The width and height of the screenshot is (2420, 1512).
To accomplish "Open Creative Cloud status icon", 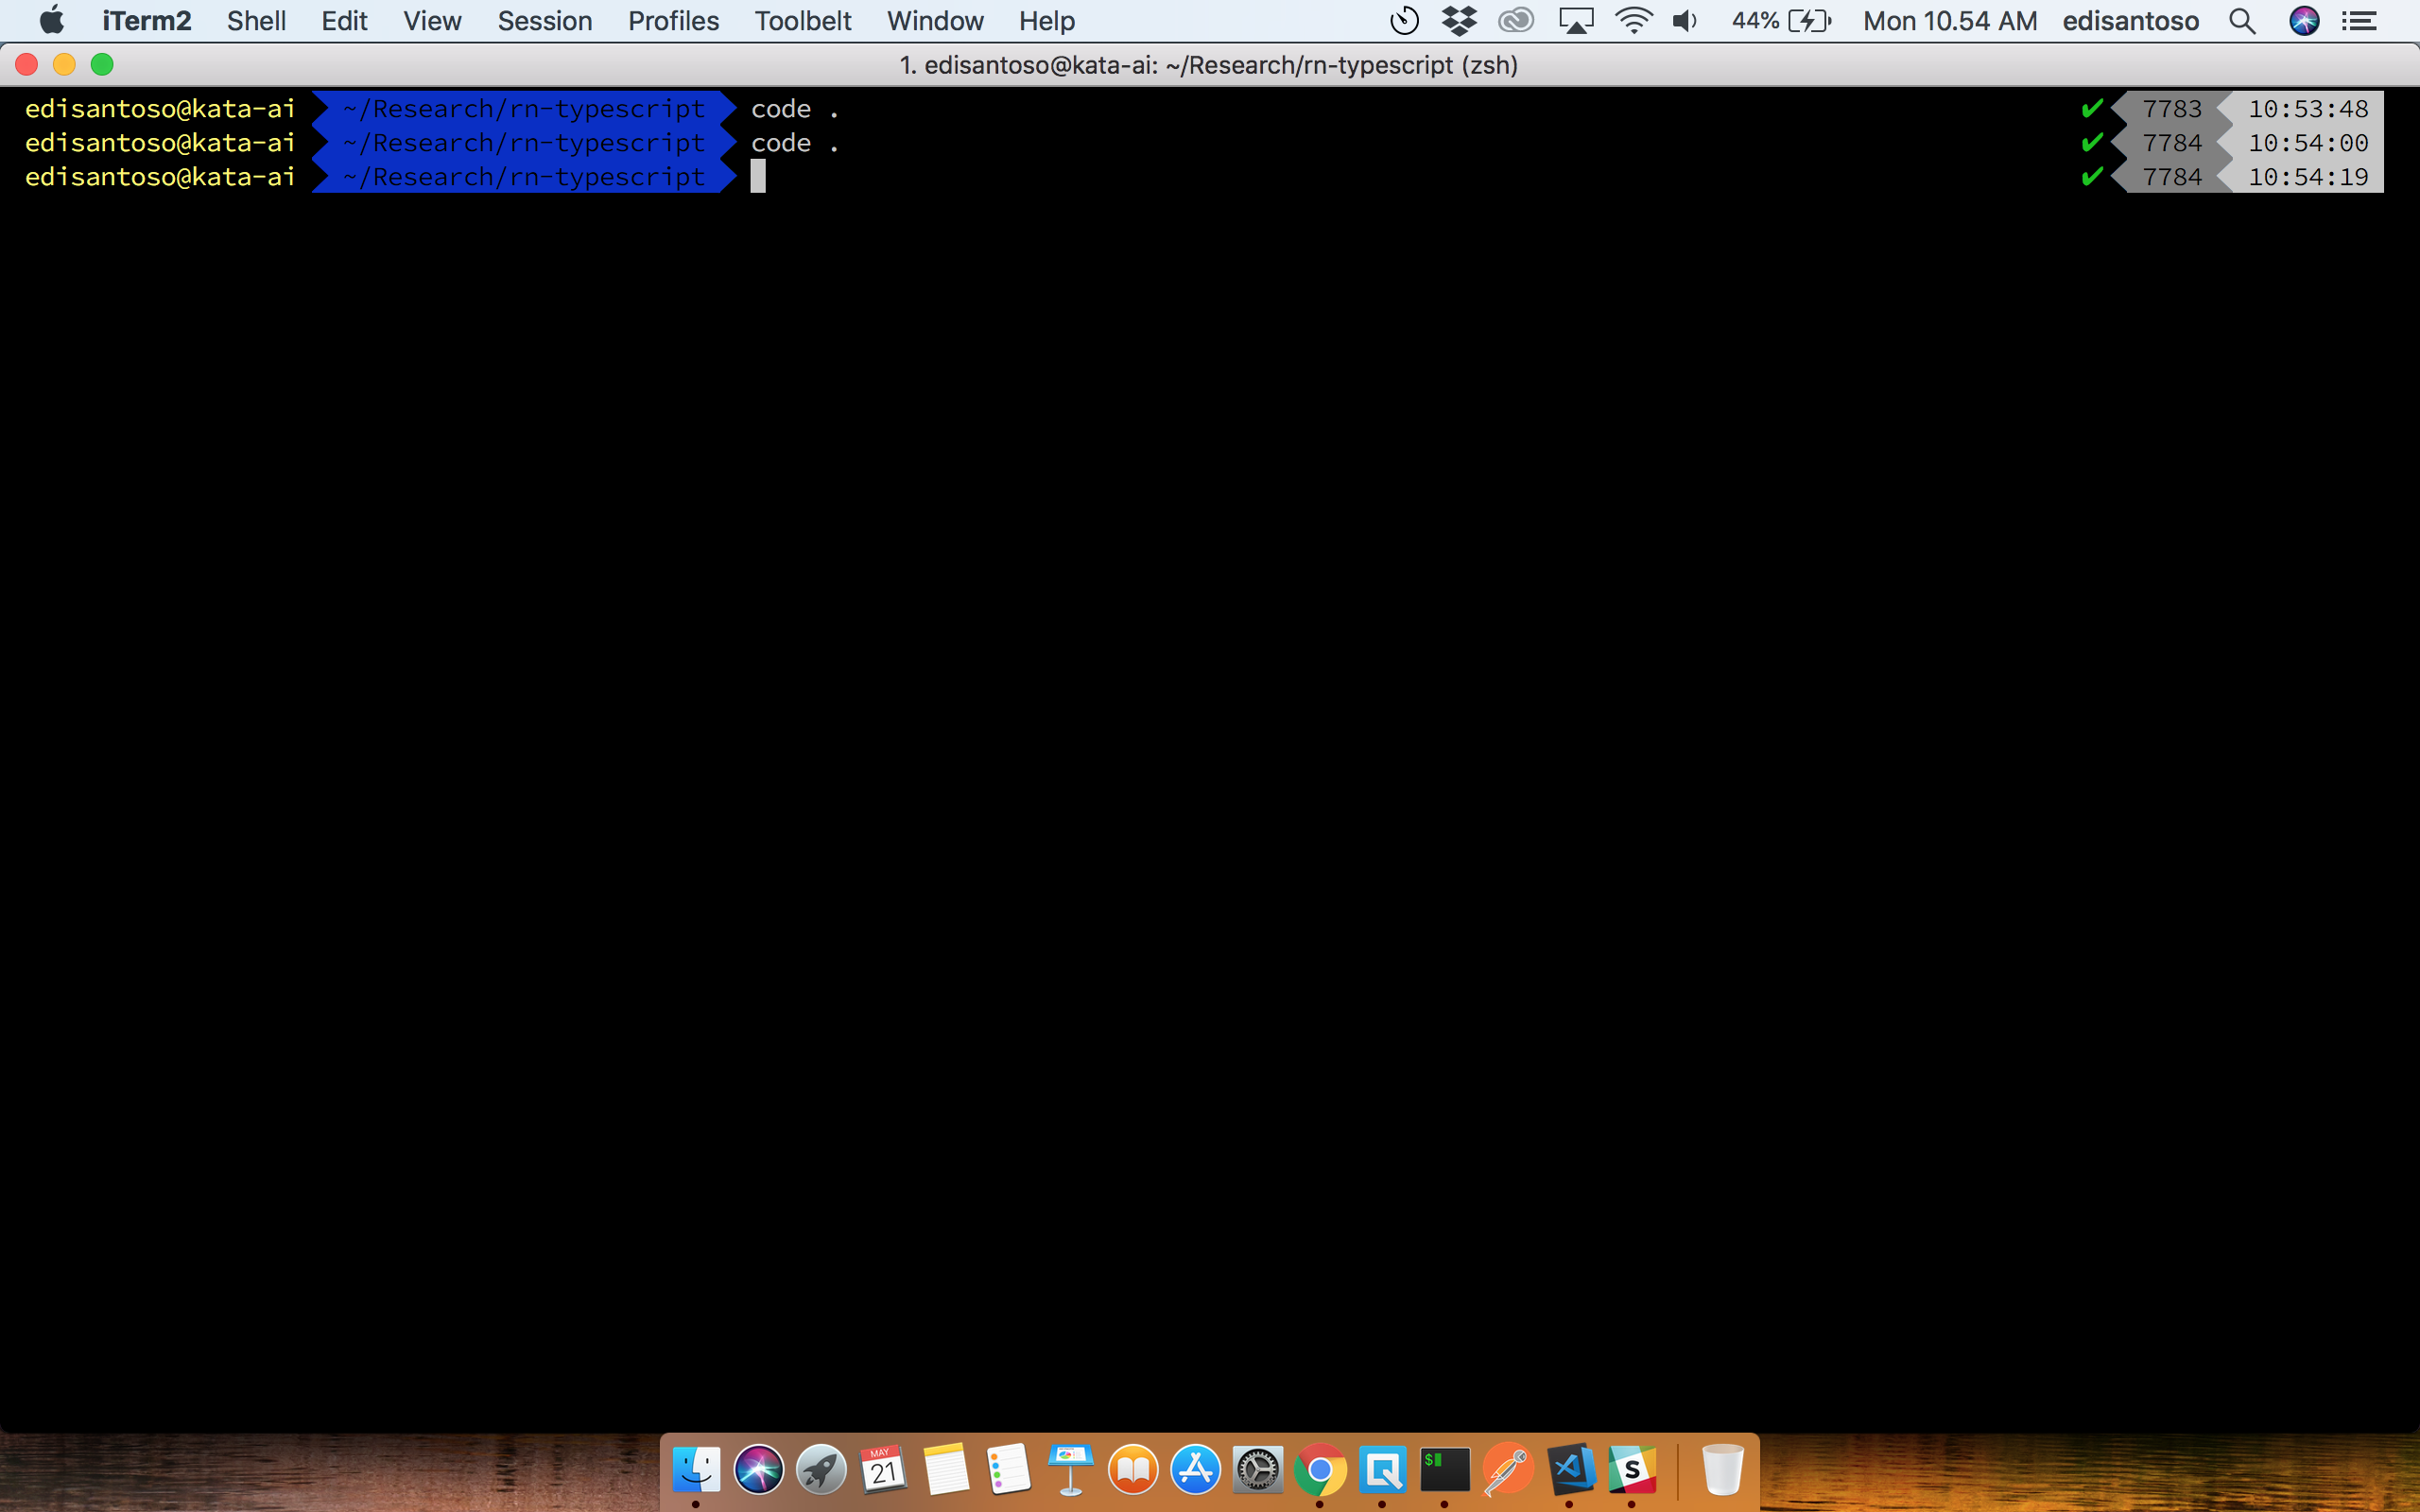I will (1516, 20).
